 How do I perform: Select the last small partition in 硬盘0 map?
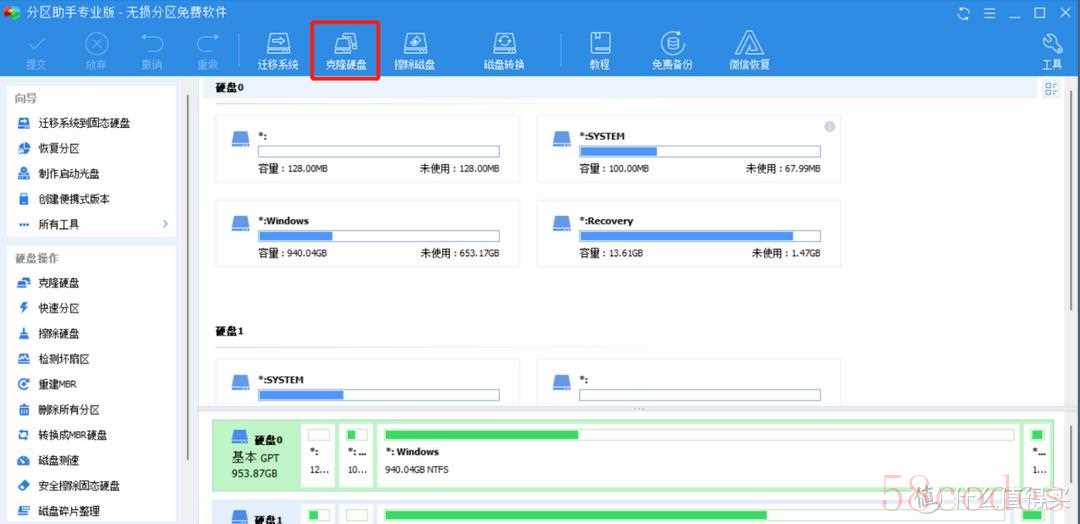tap(1038, 456)
